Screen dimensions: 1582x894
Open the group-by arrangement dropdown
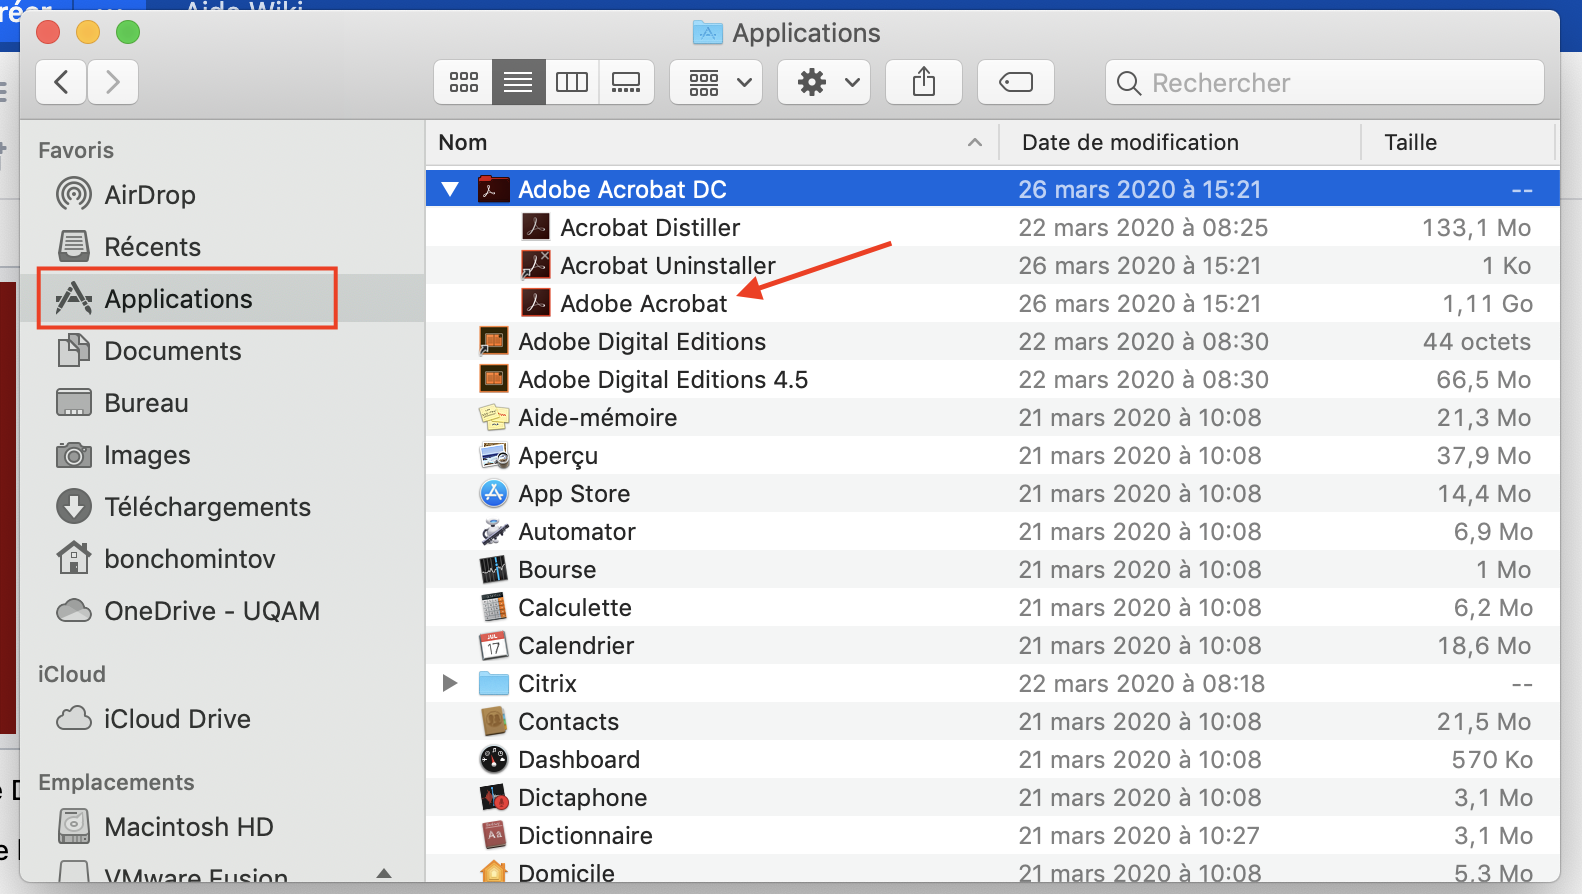pos(716,82)
